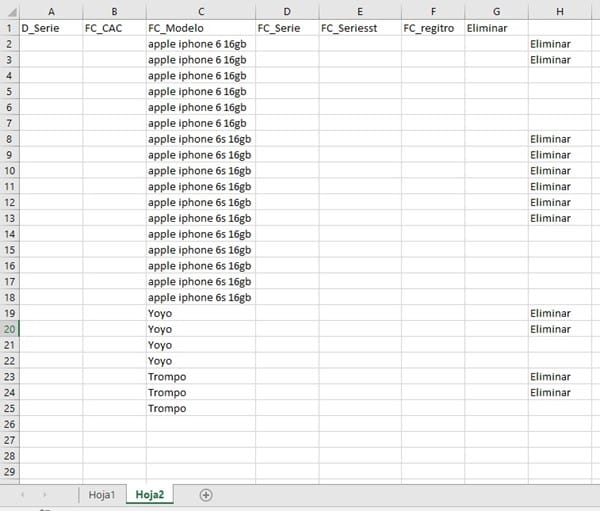Select column B header
600x511 pixels.
tap(114, 12)
